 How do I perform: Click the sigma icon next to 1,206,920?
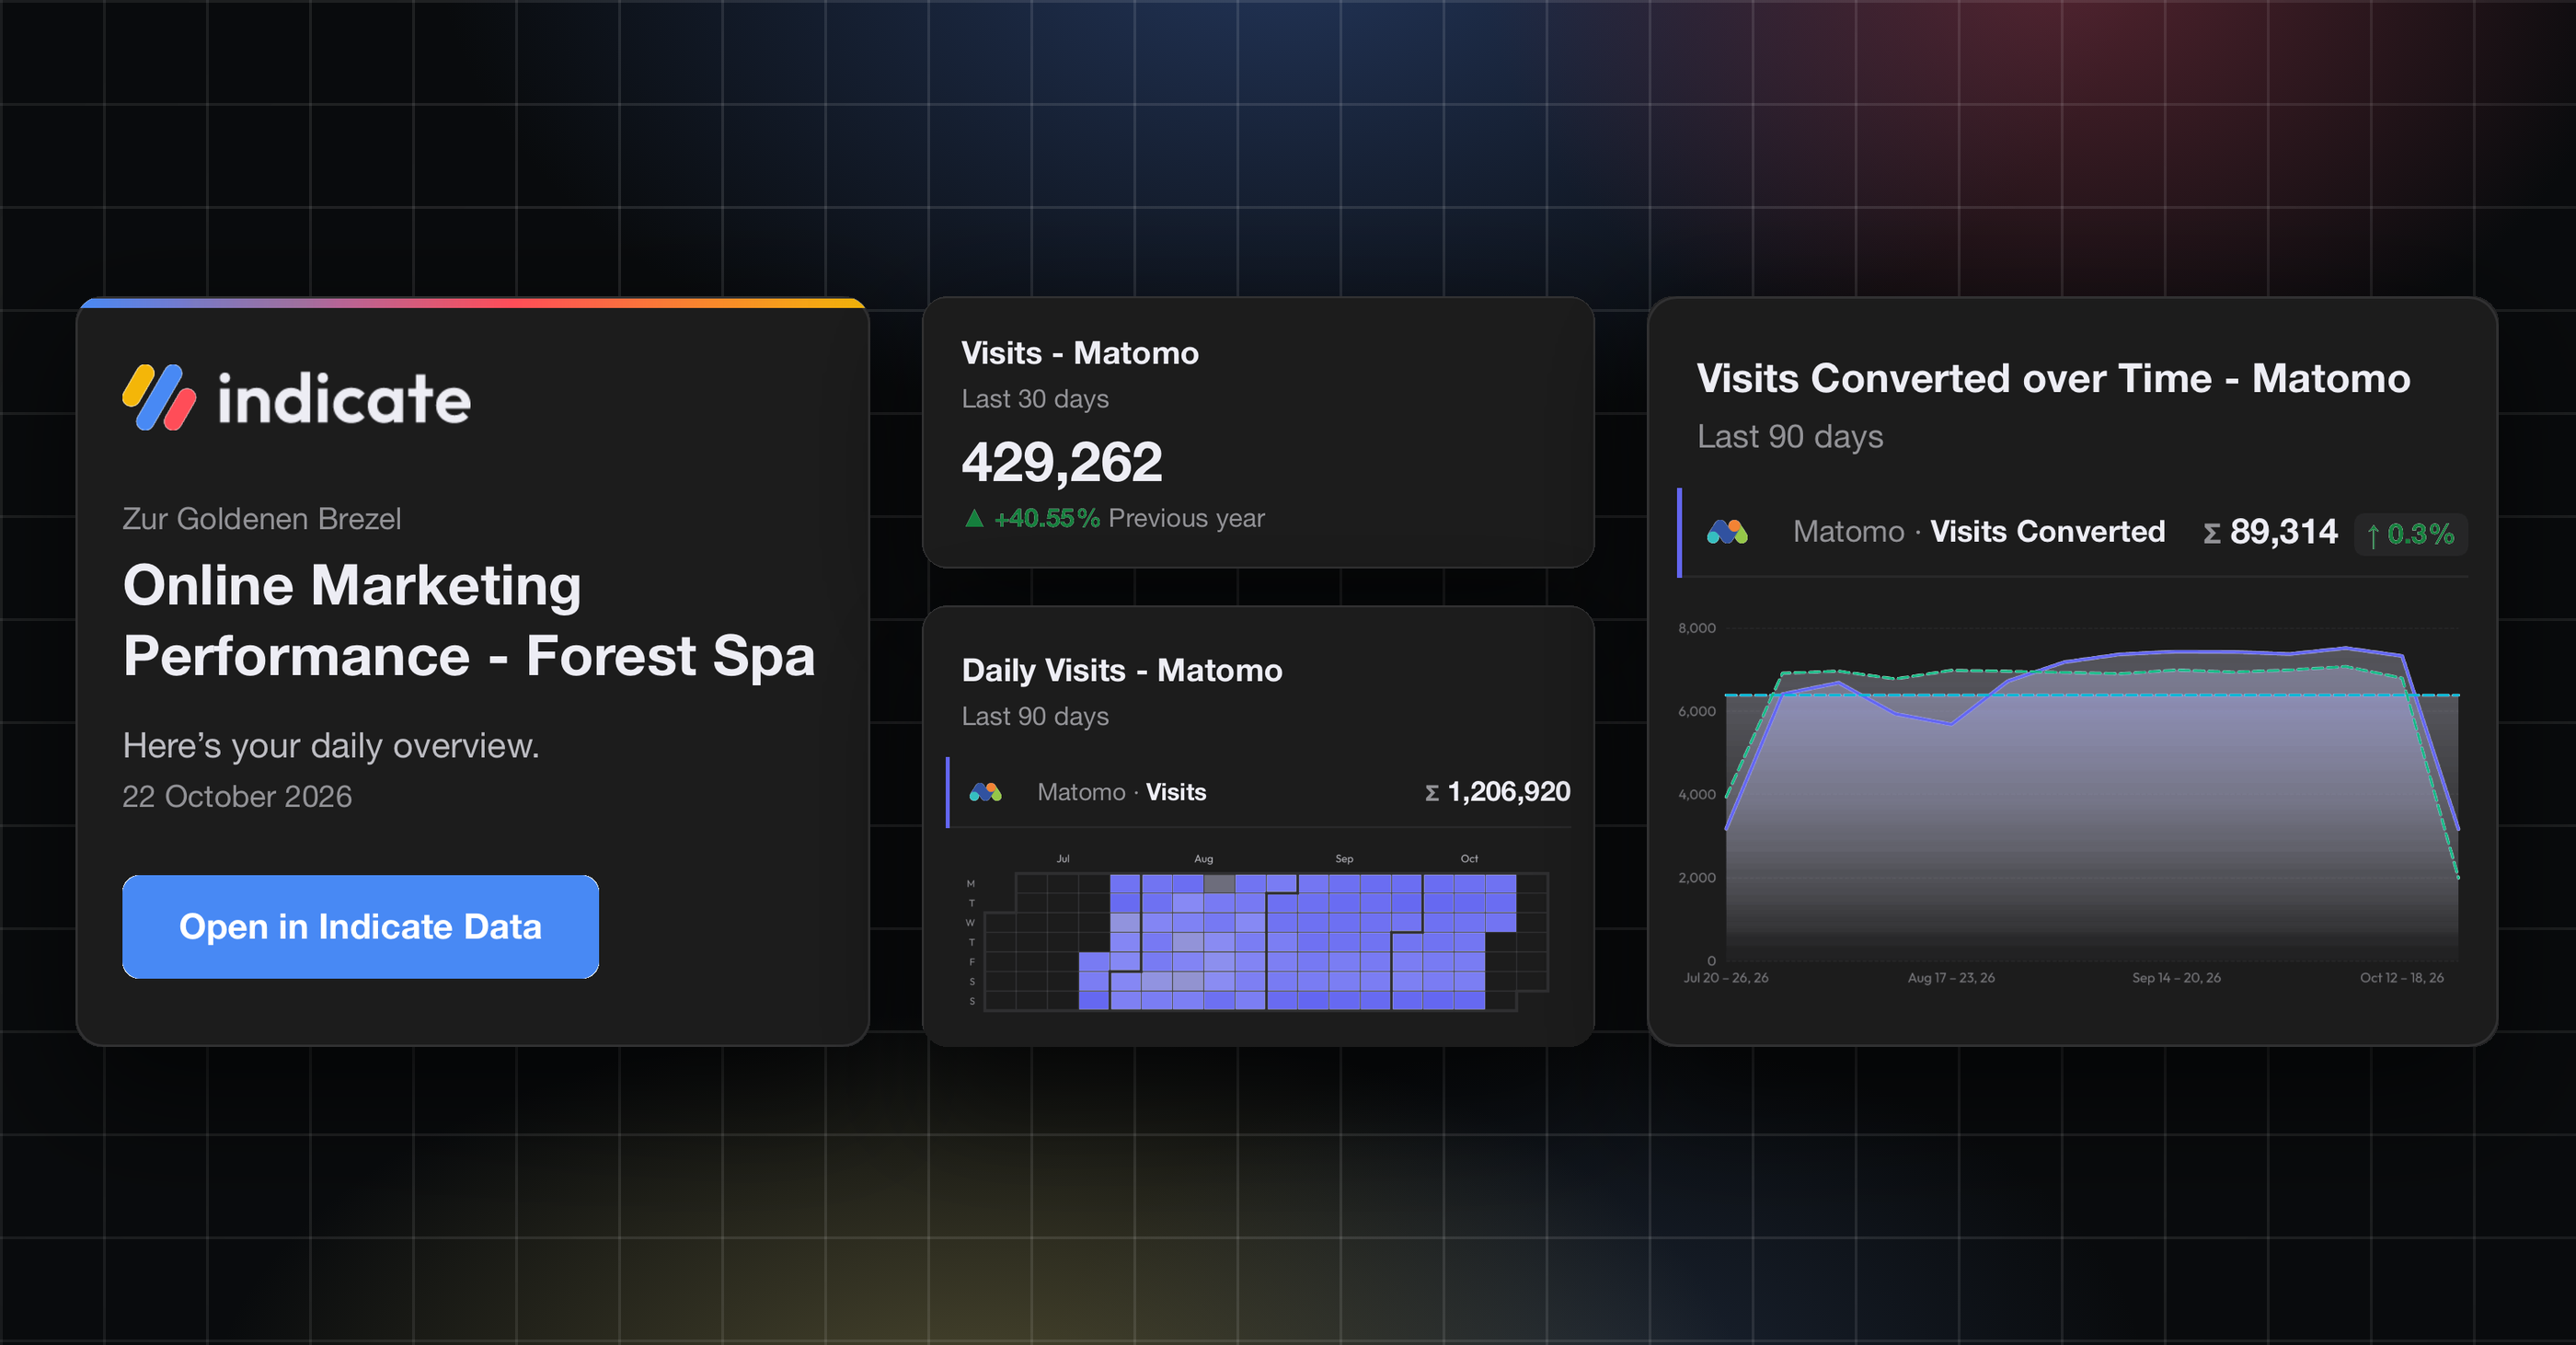point(1432,793)
